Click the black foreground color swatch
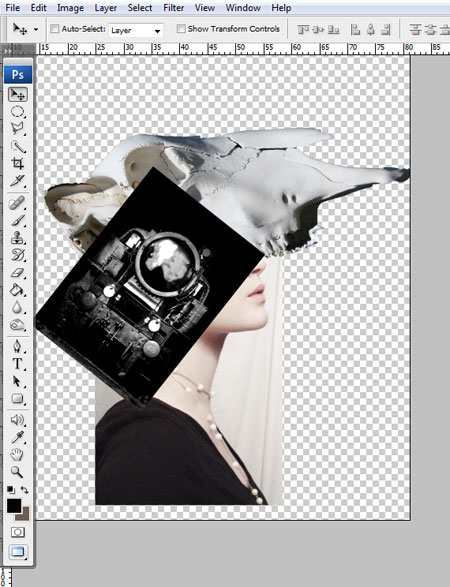450x587 pixels. 14,506
